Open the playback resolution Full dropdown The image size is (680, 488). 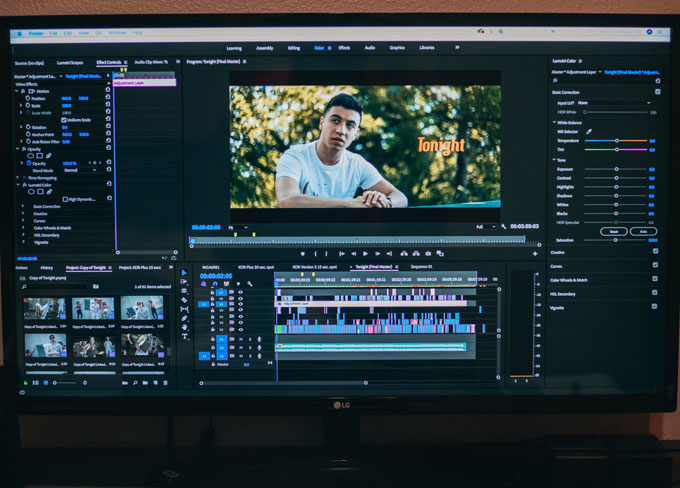pos(485,227)
